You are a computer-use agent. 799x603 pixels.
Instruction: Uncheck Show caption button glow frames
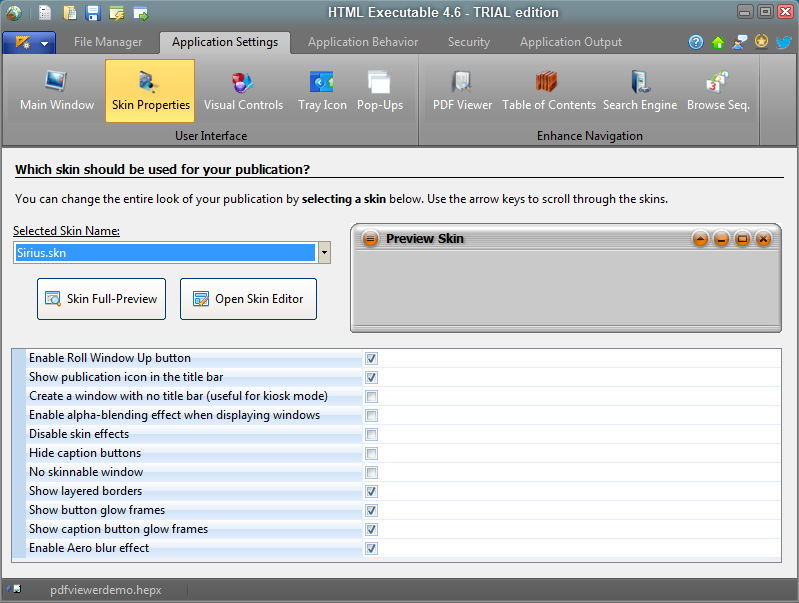click(x=371, y=529)
